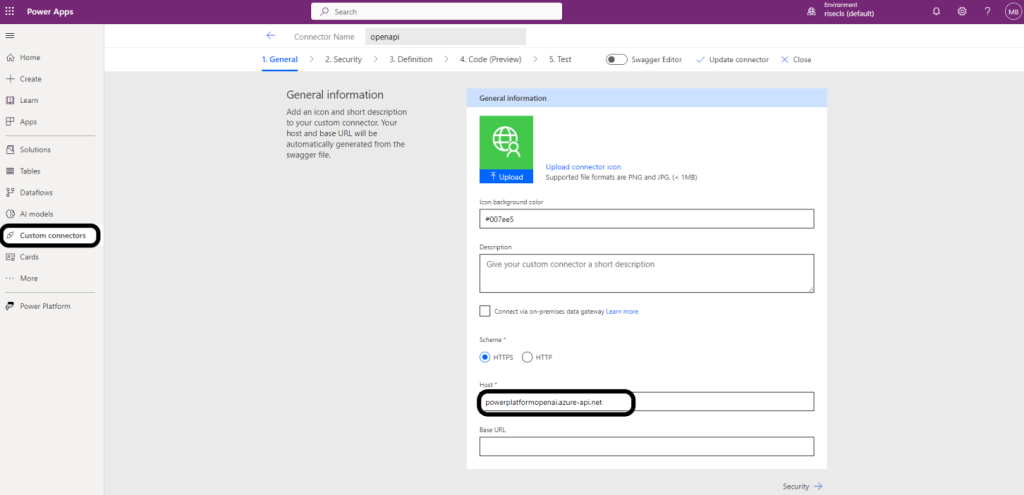Open the MB user account avatar
The width and height of the screenshot is (1024, 495).
[x=1010, y=11]
